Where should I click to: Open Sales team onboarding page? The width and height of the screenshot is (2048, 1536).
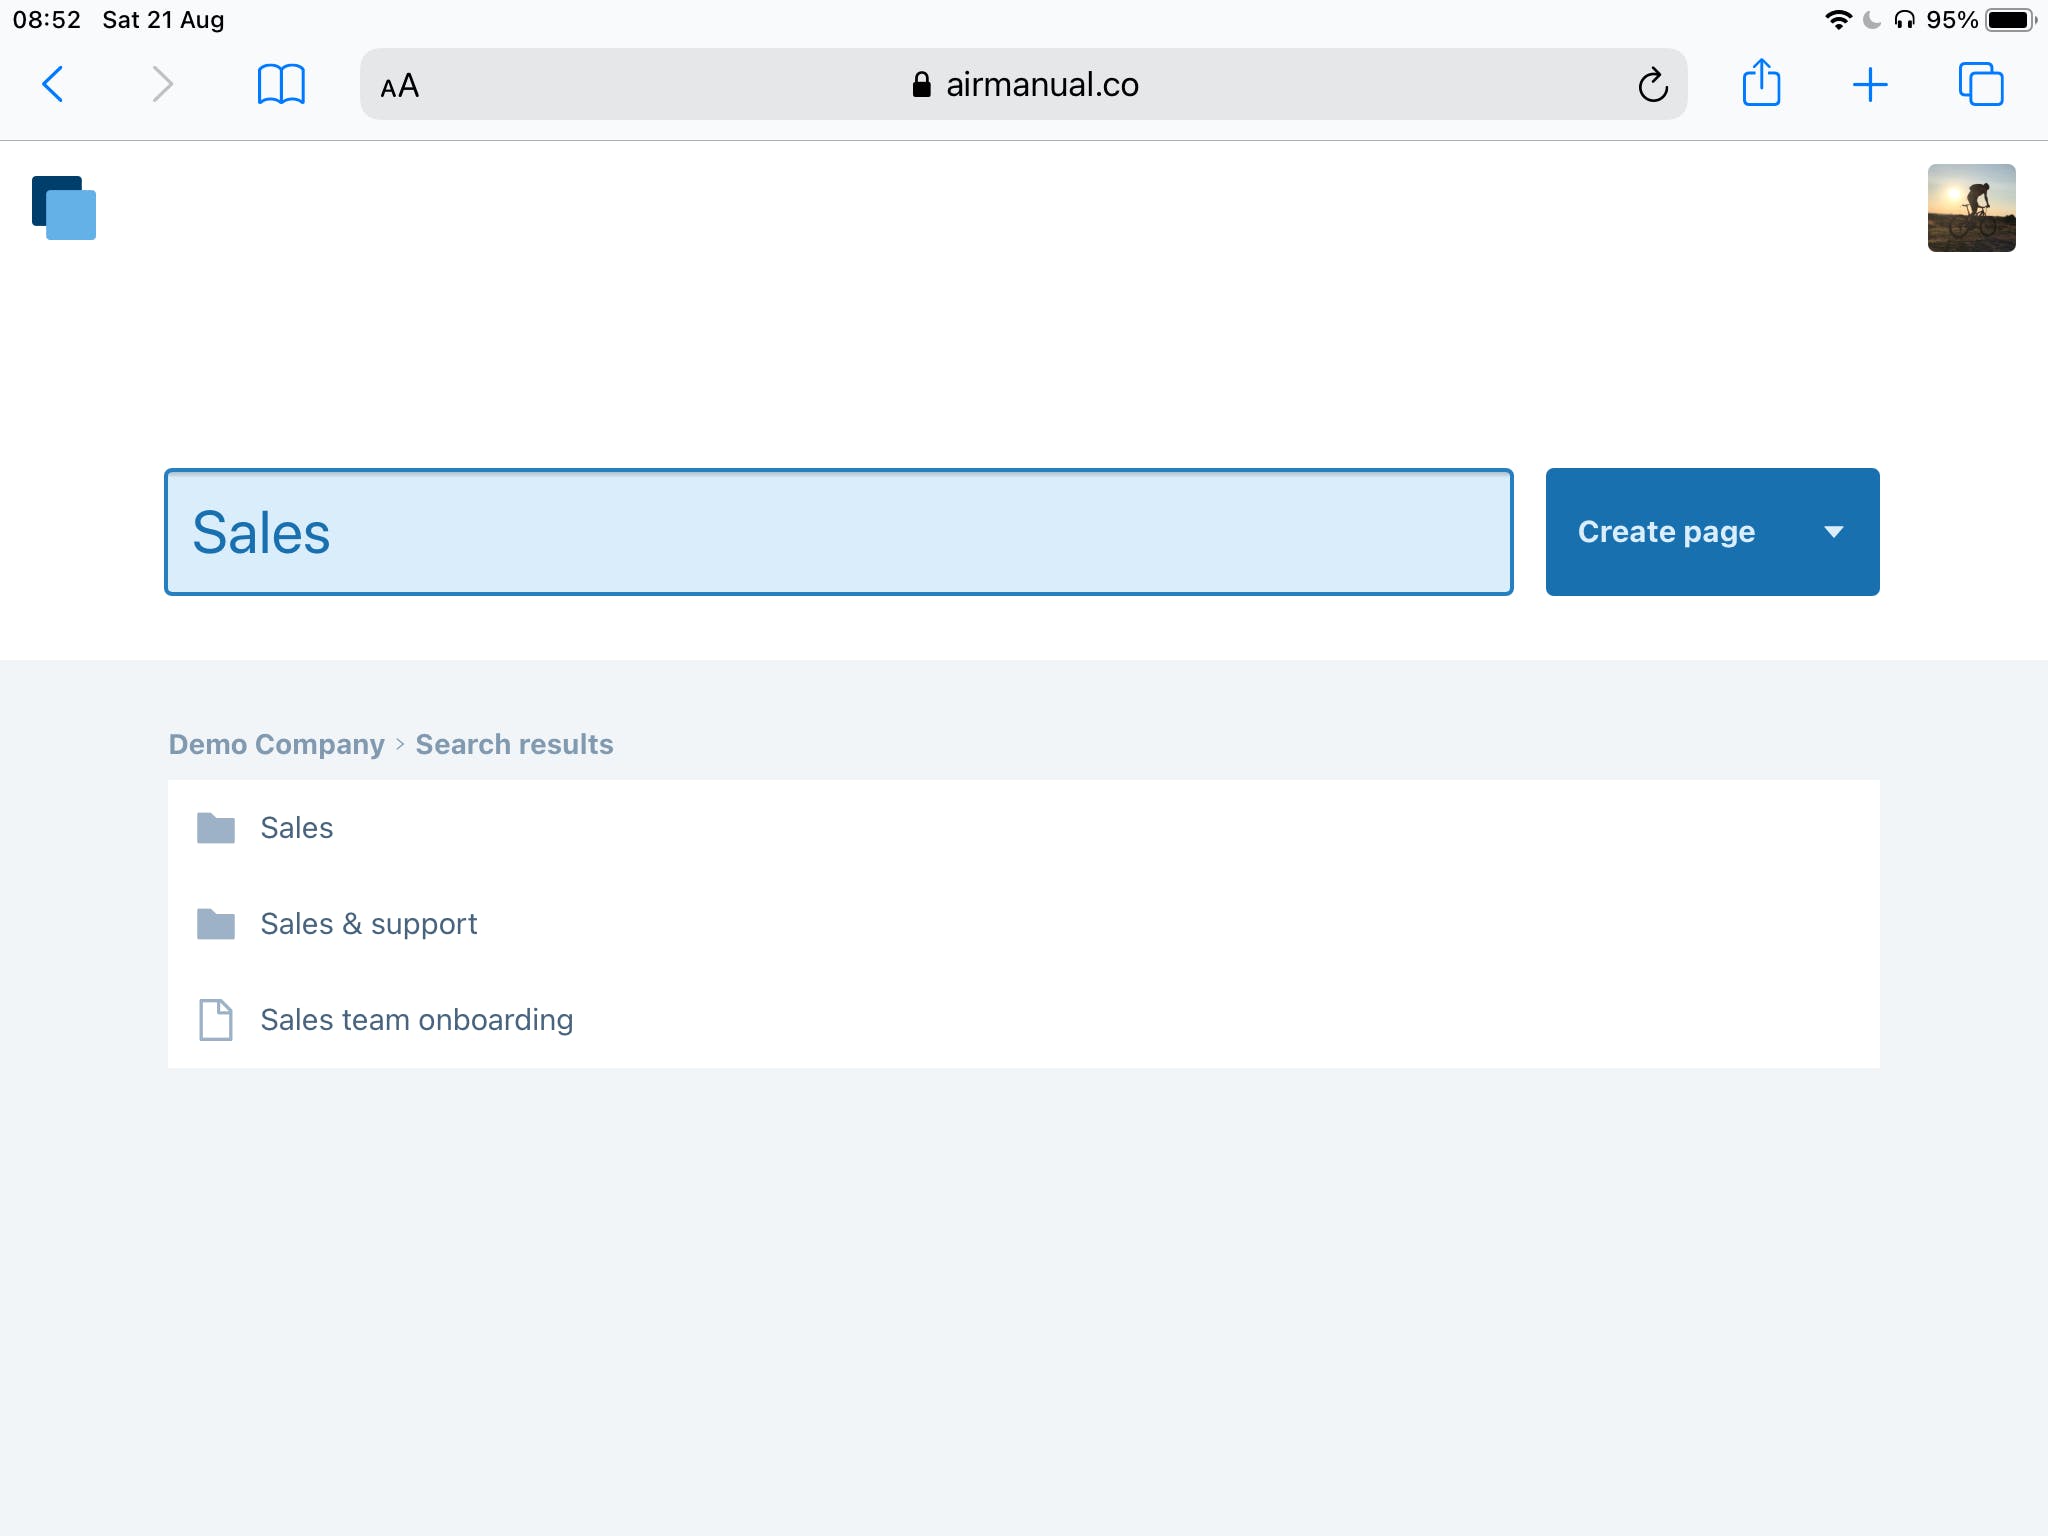416,1020
